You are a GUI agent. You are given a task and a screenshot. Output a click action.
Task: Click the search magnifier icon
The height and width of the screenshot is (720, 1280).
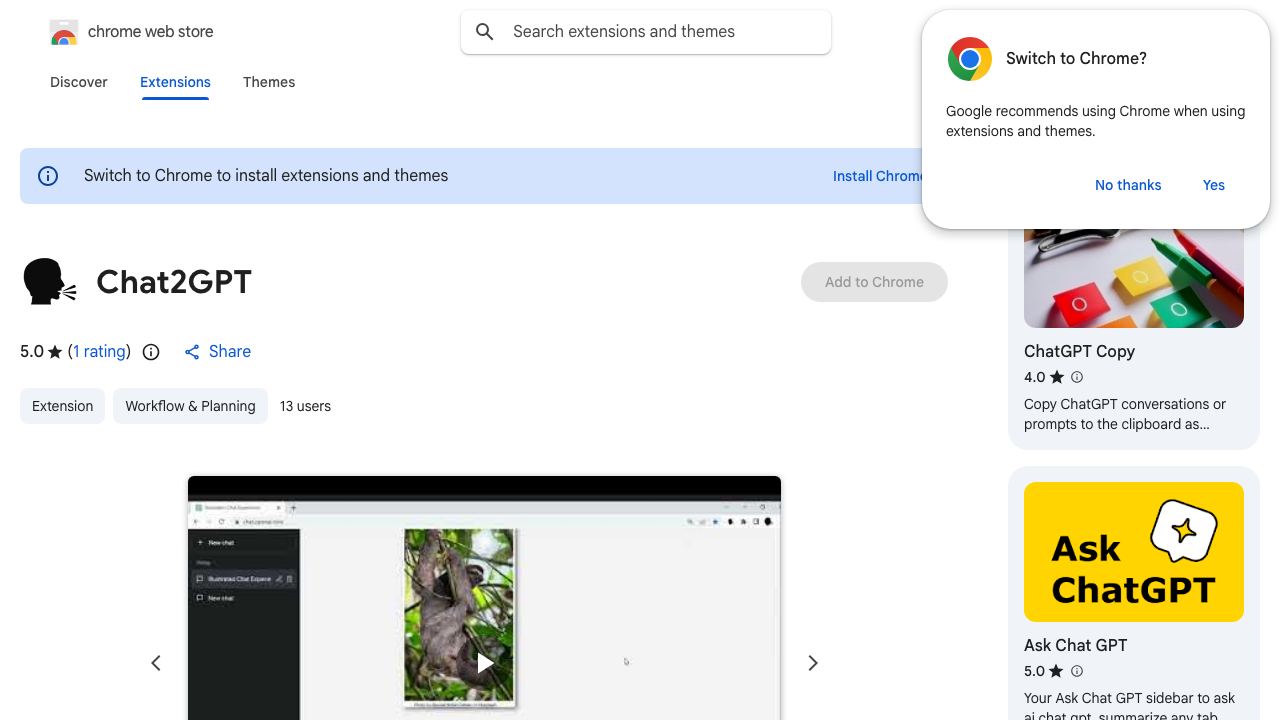click(485, 32)
